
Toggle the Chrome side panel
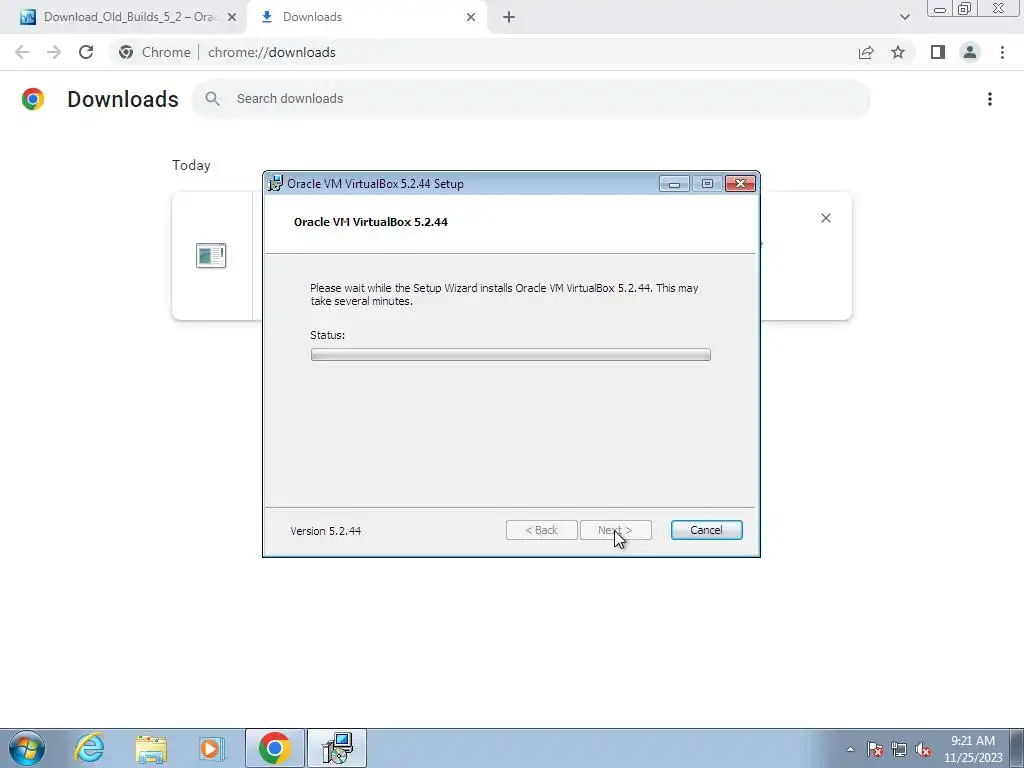pos(938,52)
